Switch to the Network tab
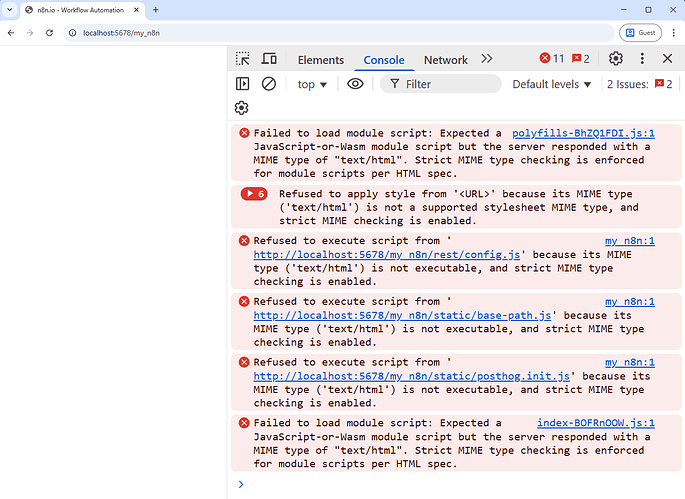Screen dimensions: 685x499 click(x=445, y=60)
